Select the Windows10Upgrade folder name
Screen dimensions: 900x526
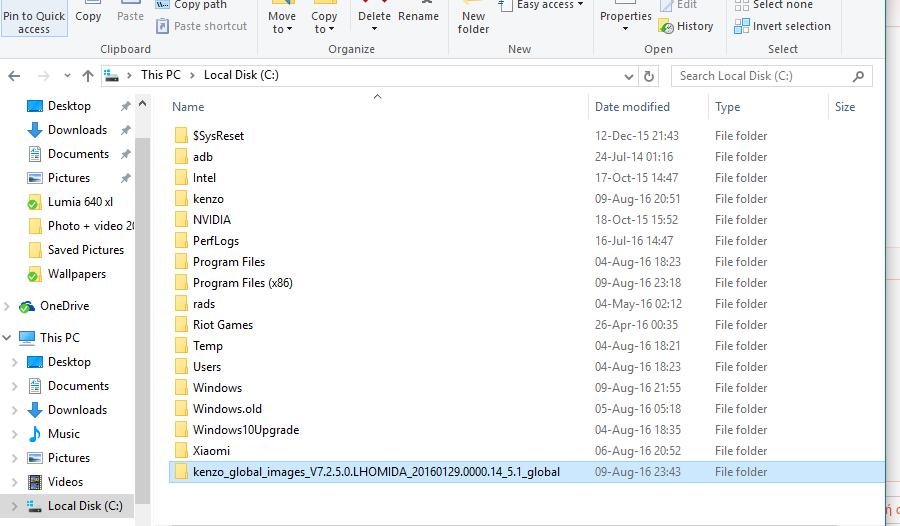[246, 430]
